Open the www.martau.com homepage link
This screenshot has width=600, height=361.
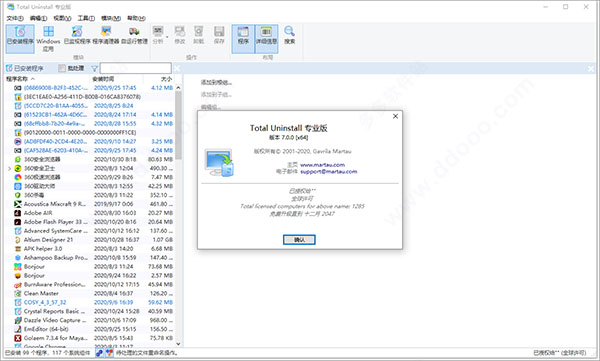point(323,165)
